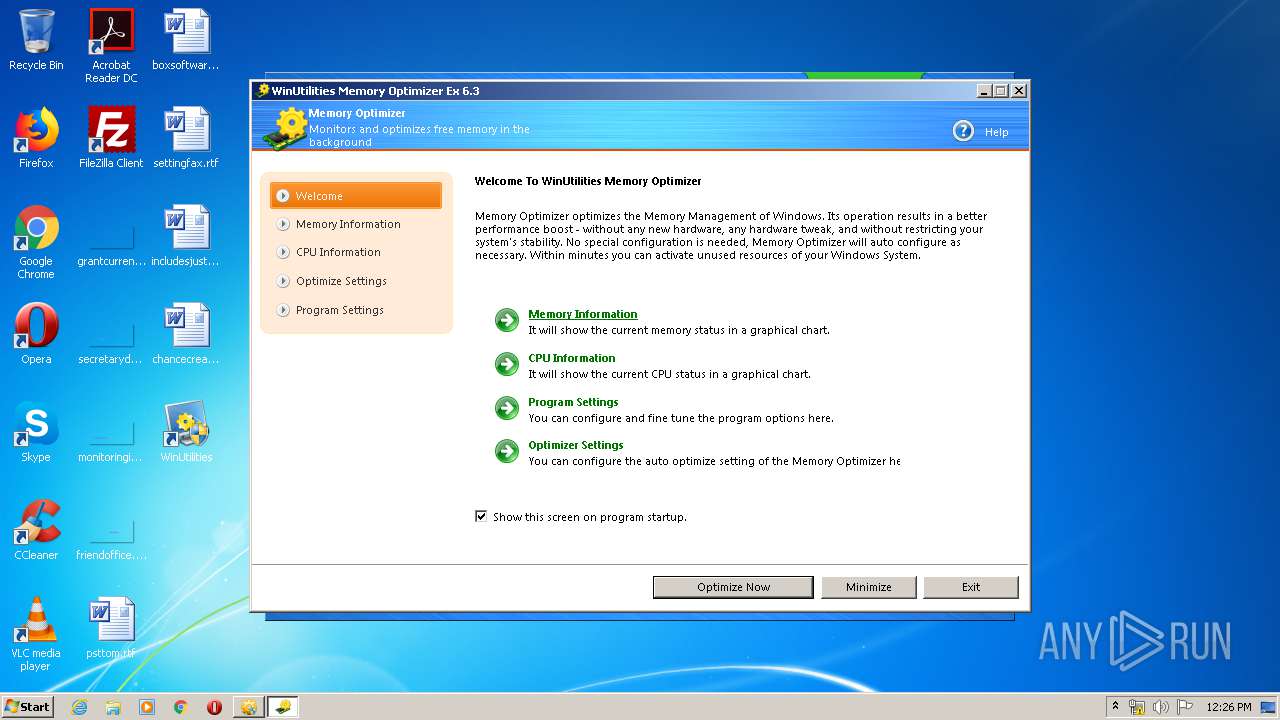
Task: Click the Exit button
Action: click(971, 587)
